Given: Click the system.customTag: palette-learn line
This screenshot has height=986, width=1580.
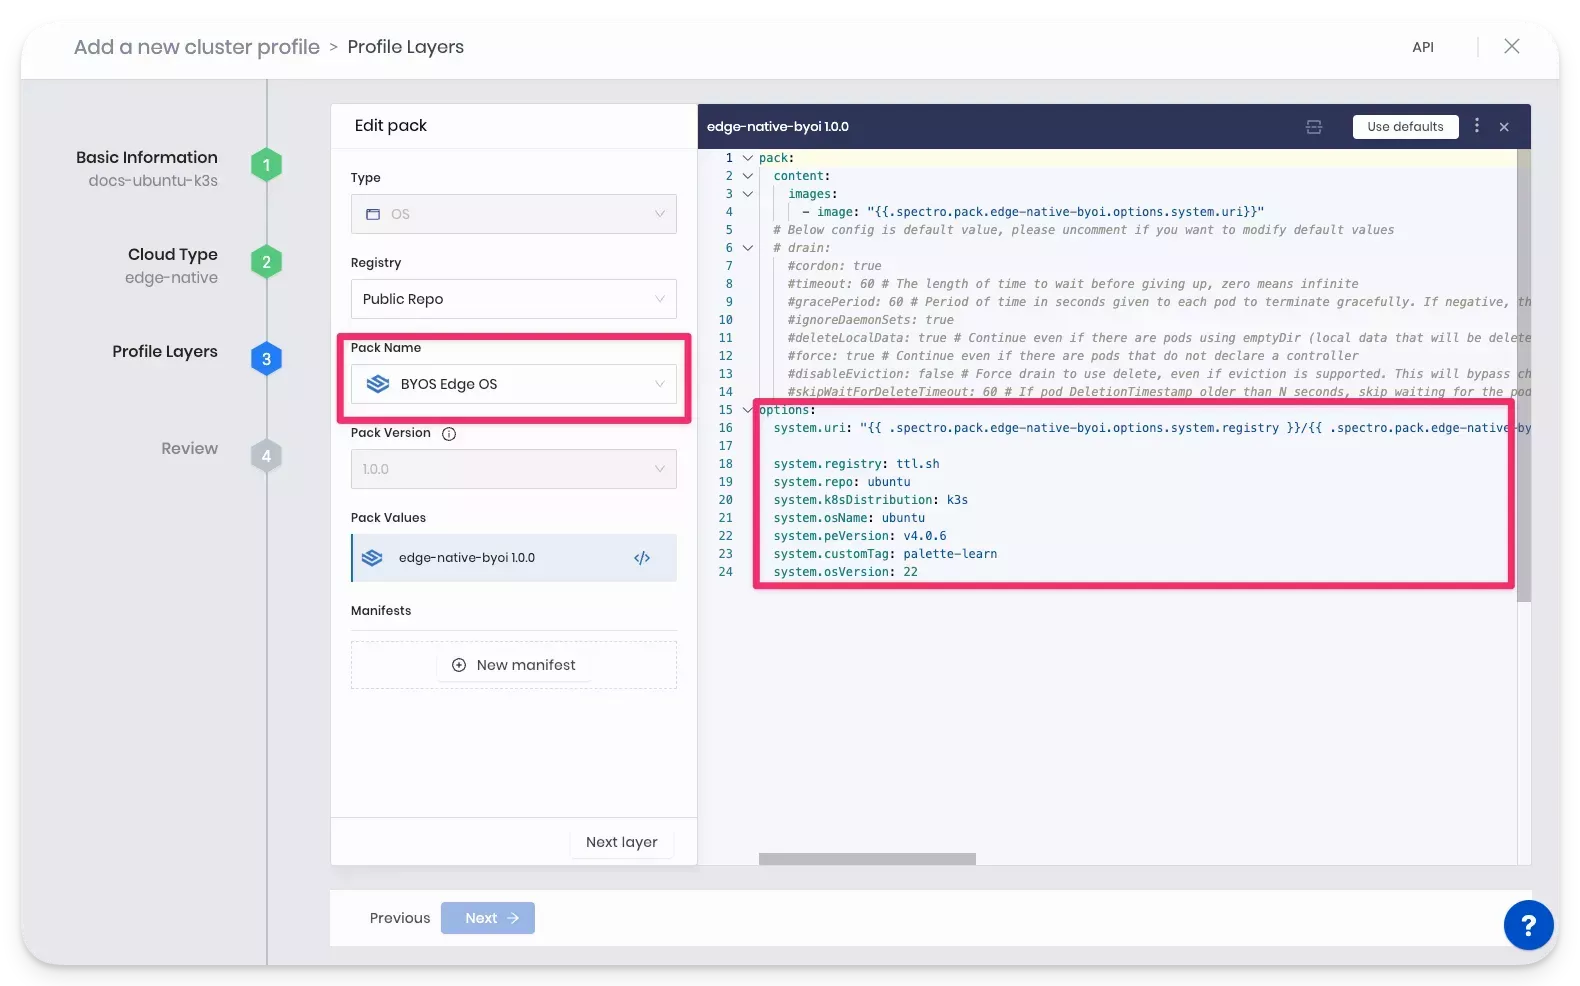Looking at the screenshot, I should pyautogui.click(x=885, y=554).
